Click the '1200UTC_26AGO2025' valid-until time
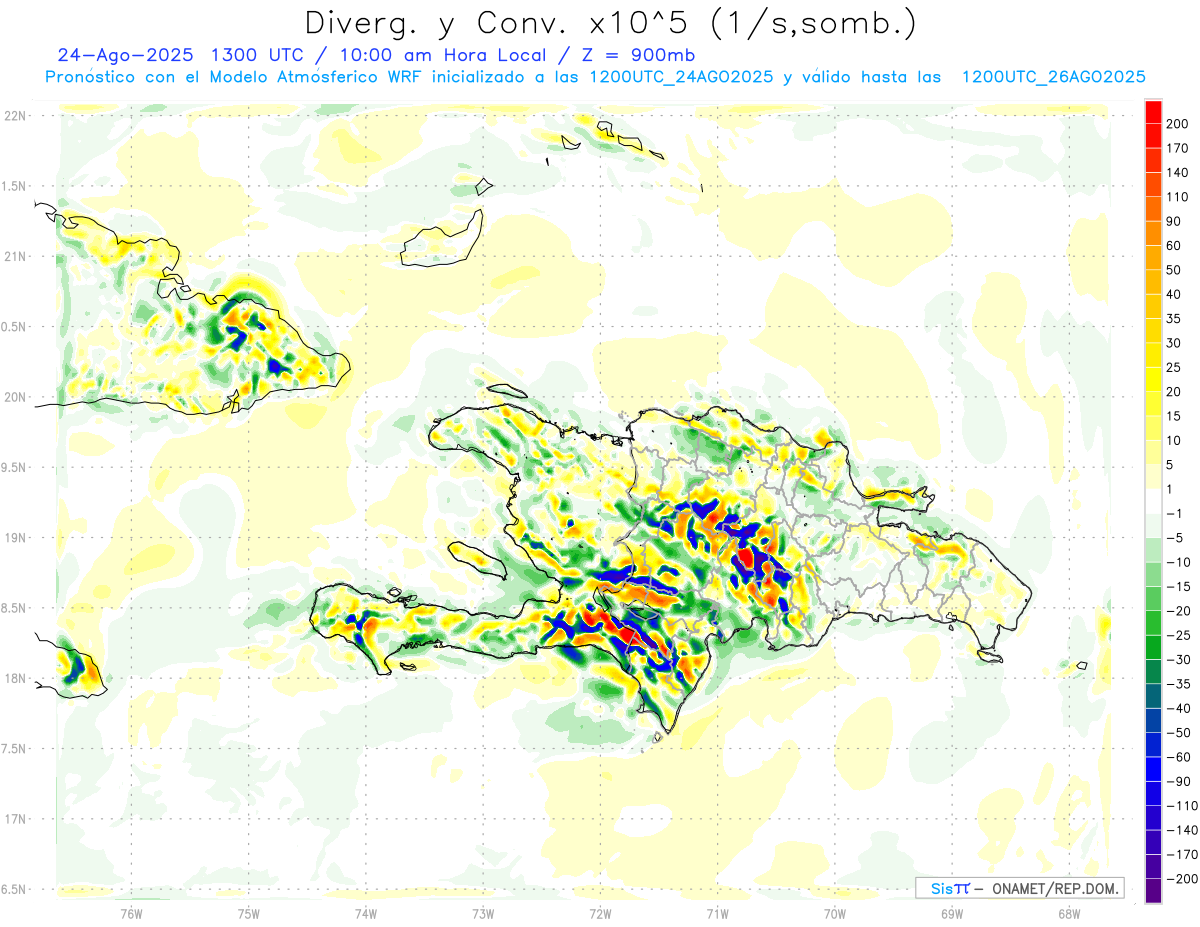This screenshot has height=927, width=1200. (x=1053, y=77)
